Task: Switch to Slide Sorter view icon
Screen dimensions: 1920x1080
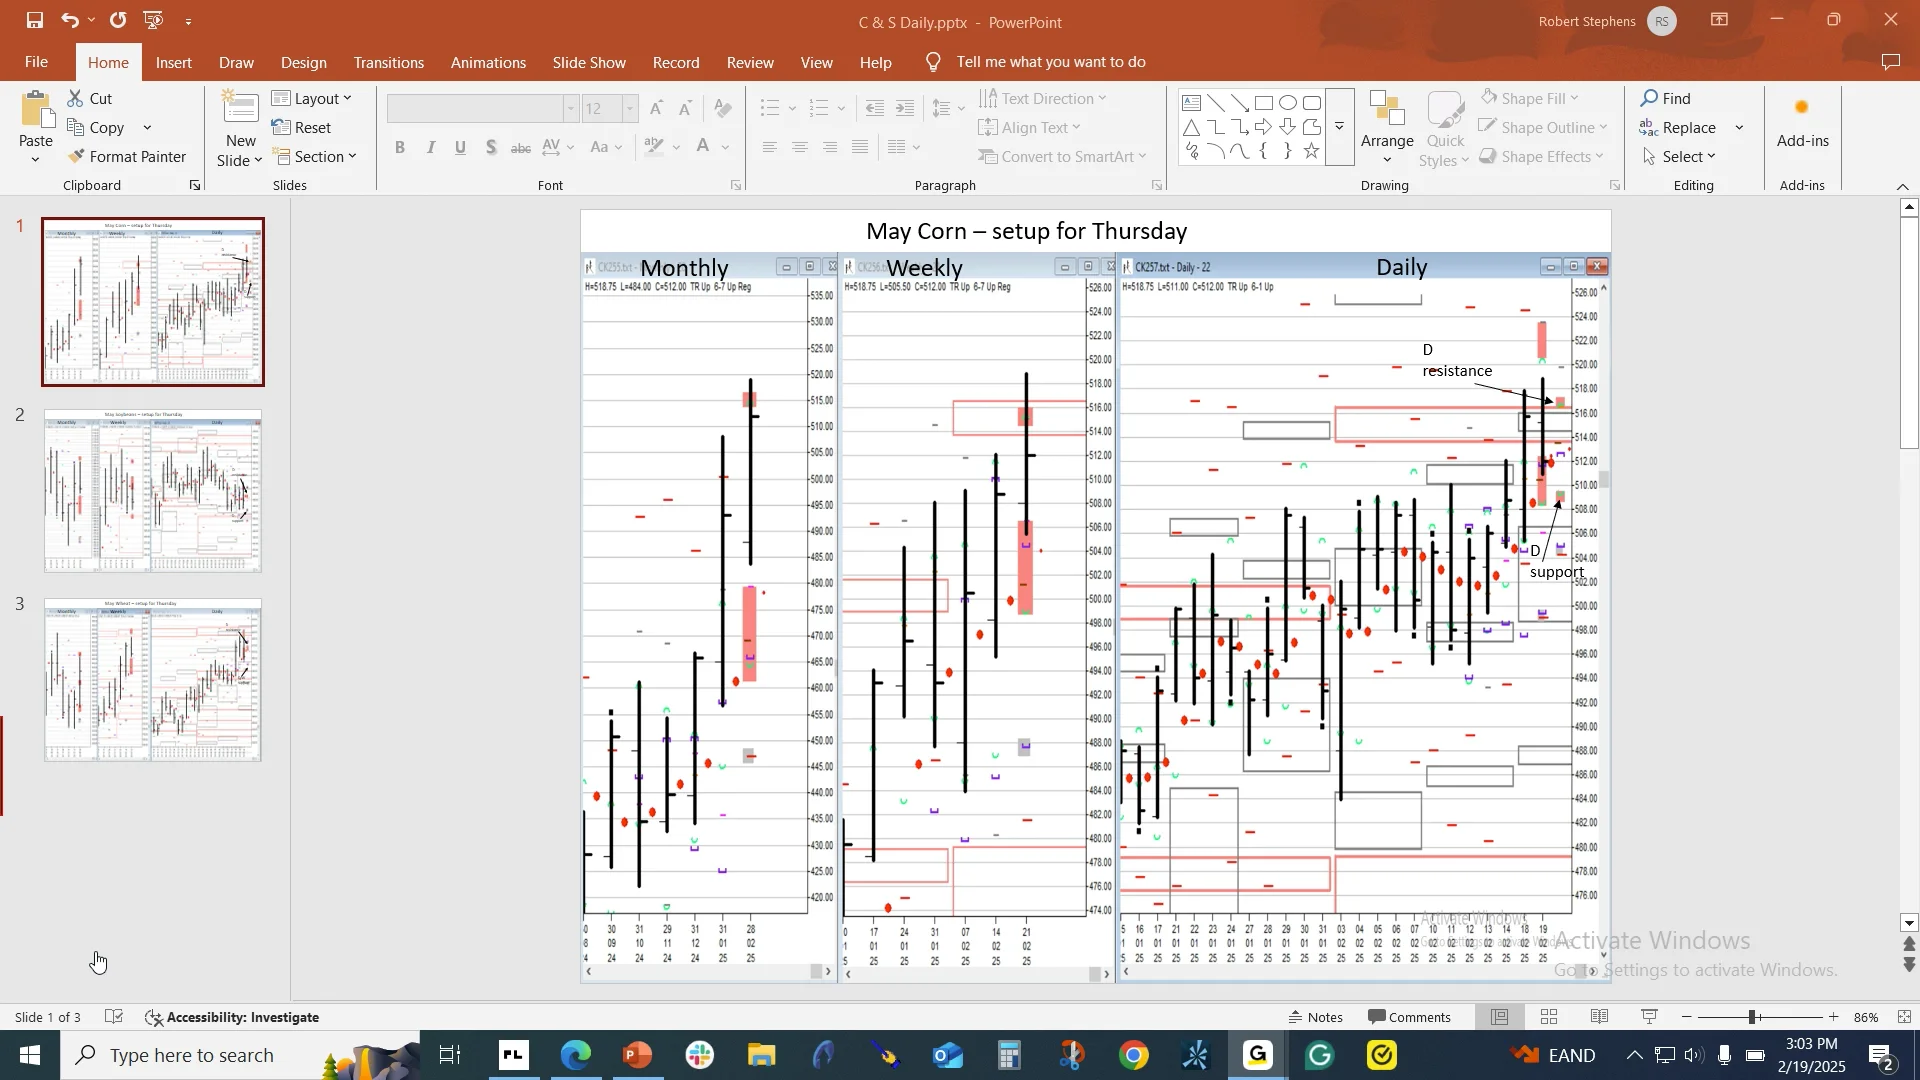Action: [x=1549, y=1017]
